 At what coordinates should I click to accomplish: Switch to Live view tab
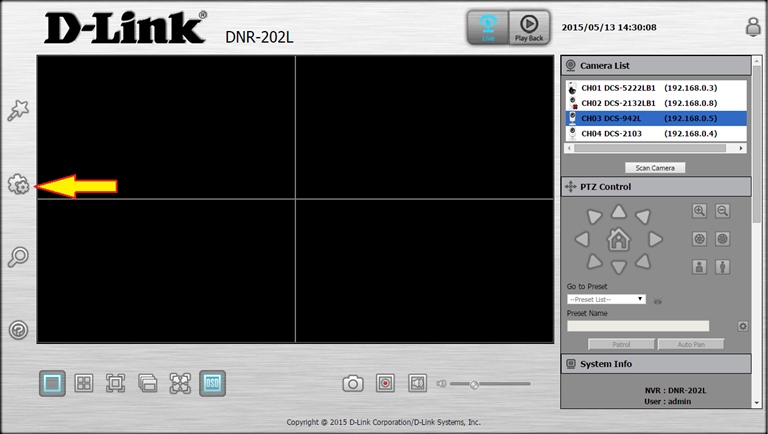coord(487,28)
